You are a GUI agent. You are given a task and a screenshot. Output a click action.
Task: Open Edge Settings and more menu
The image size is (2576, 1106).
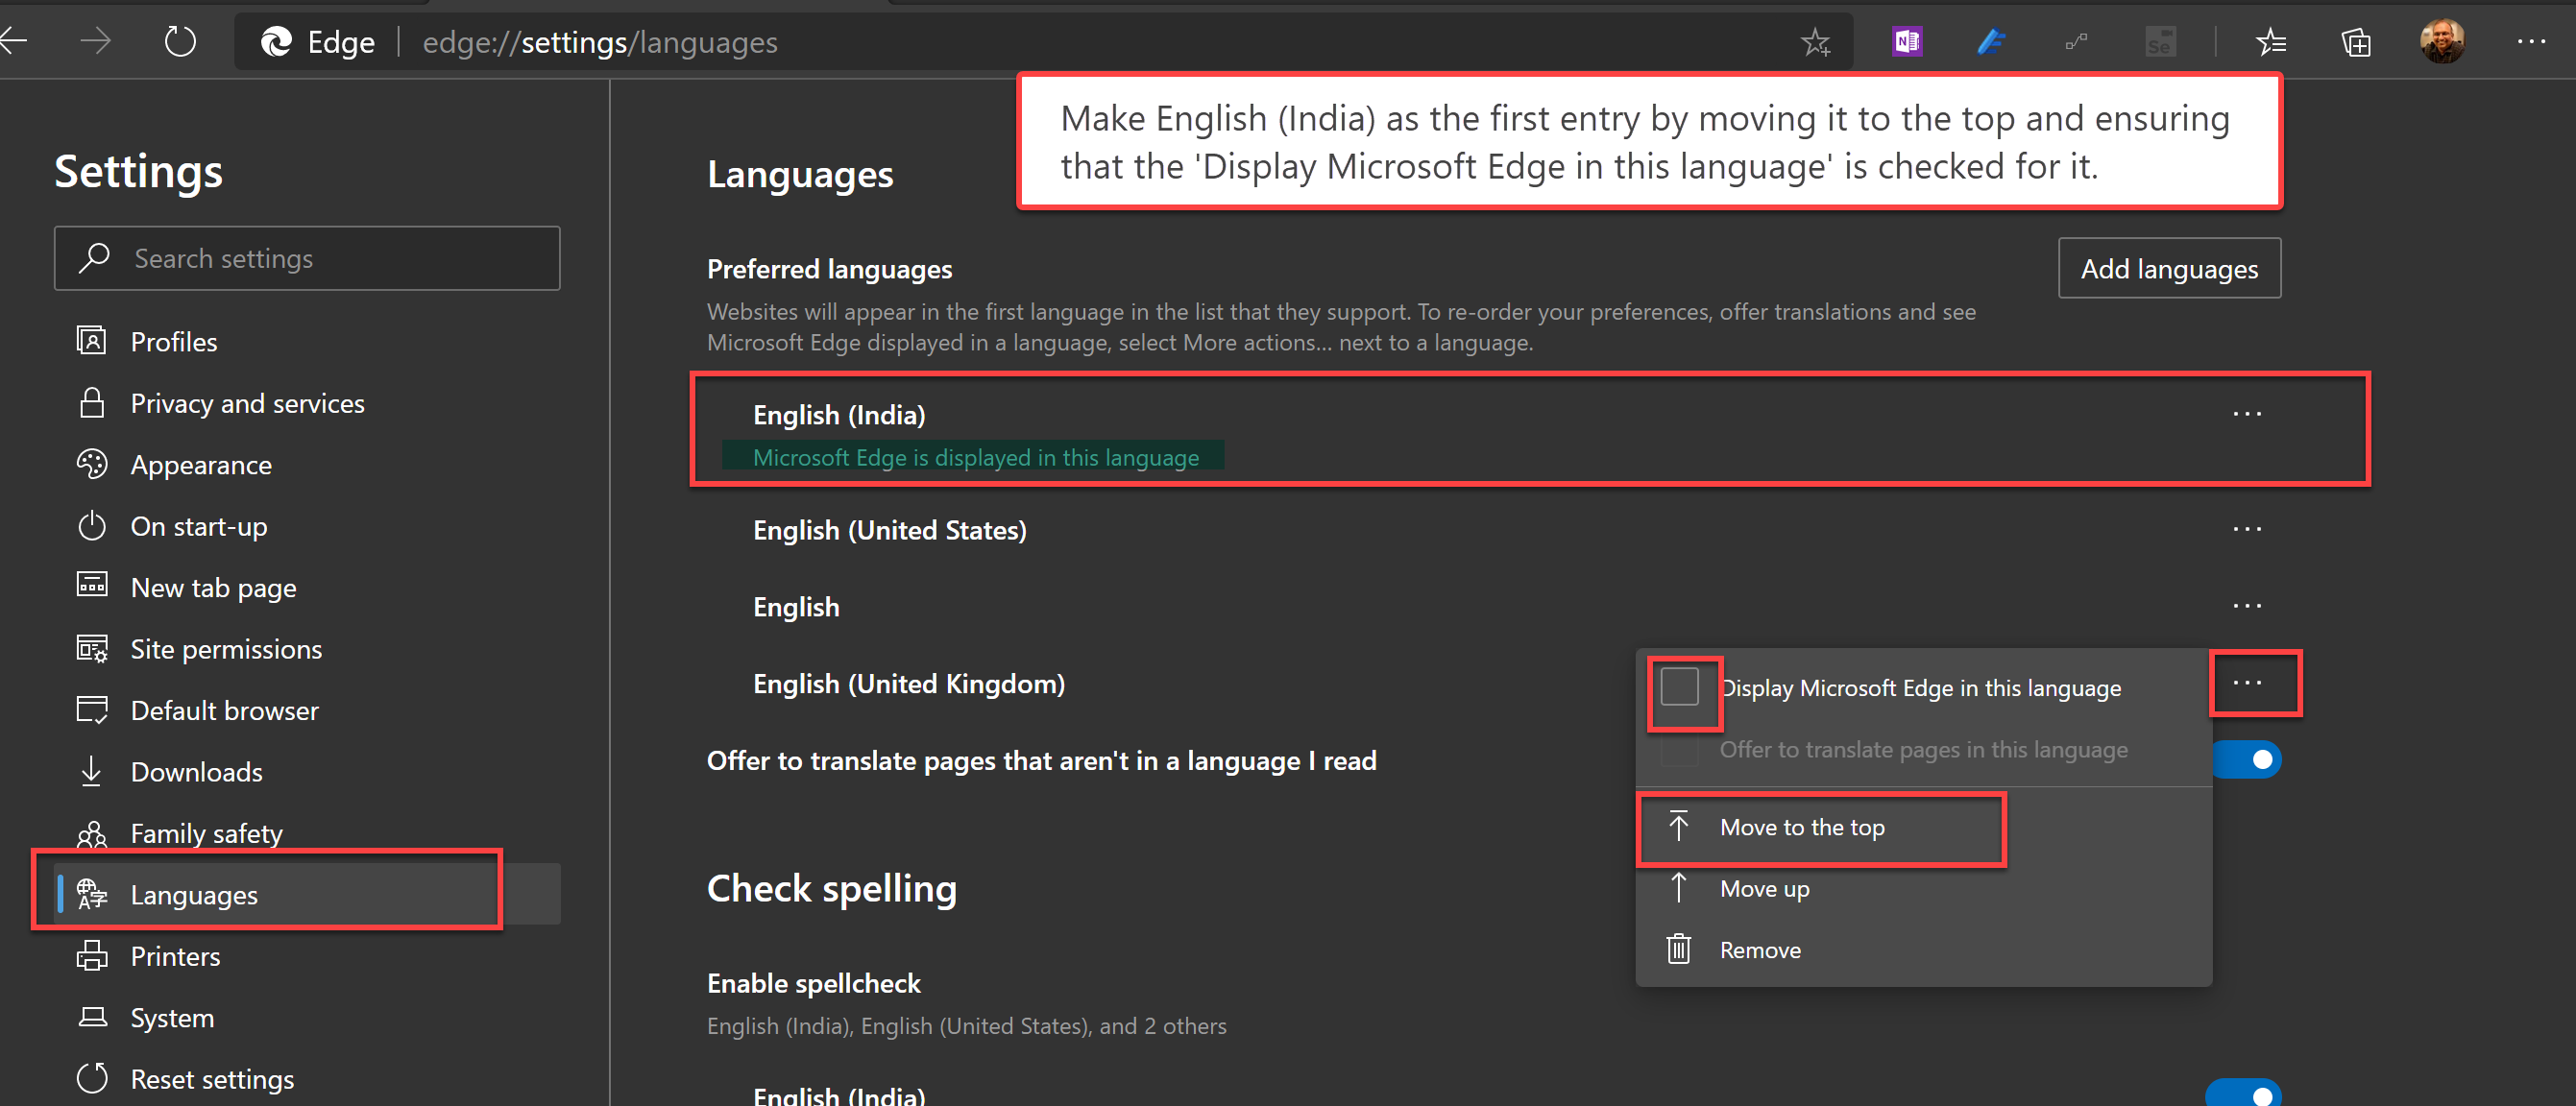2531,41
